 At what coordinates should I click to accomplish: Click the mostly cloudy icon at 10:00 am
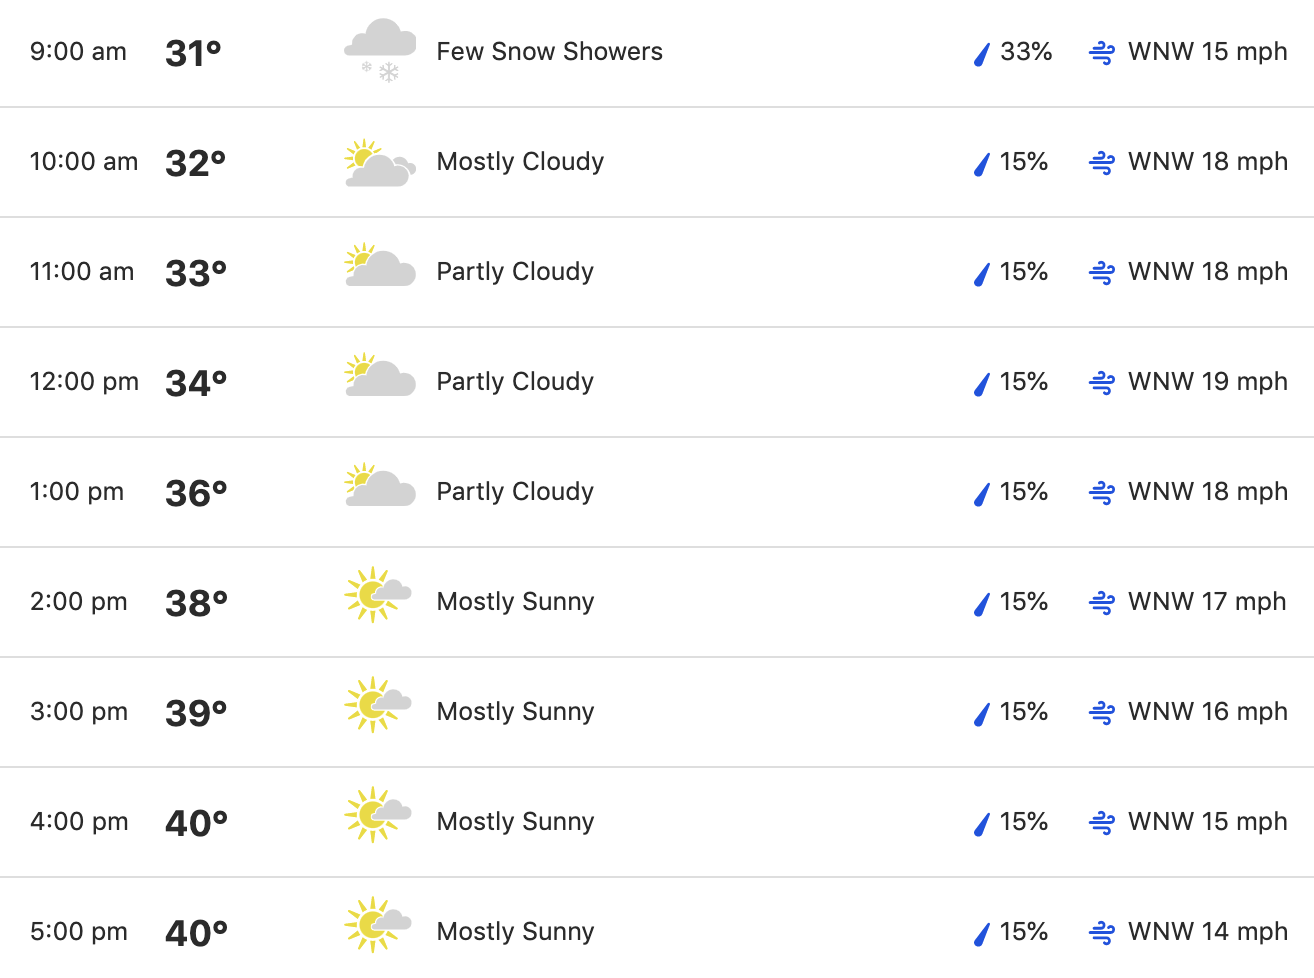tap(380, 163)
